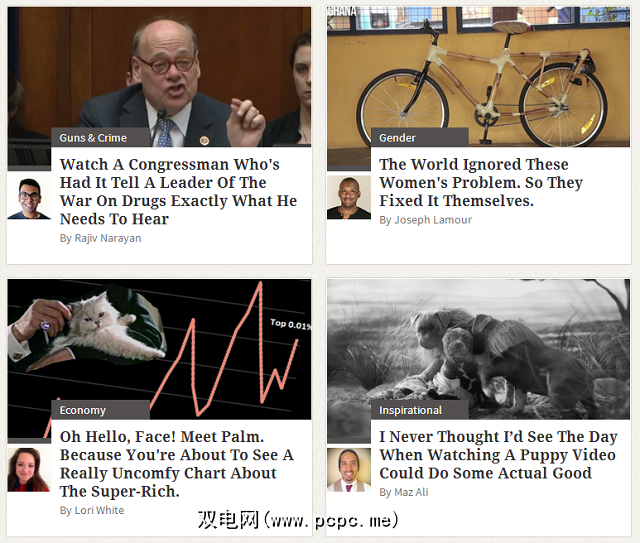
Task: Click Rajiv Narayan's author avatar
Action: point(29,198)
